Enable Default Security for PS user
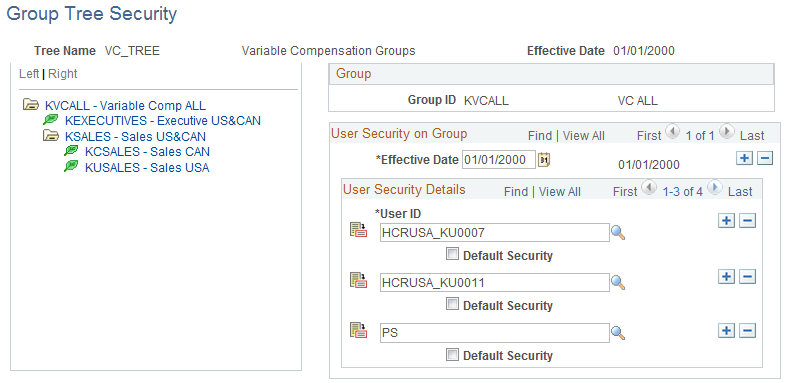785x383 pixels. point(452,355)
